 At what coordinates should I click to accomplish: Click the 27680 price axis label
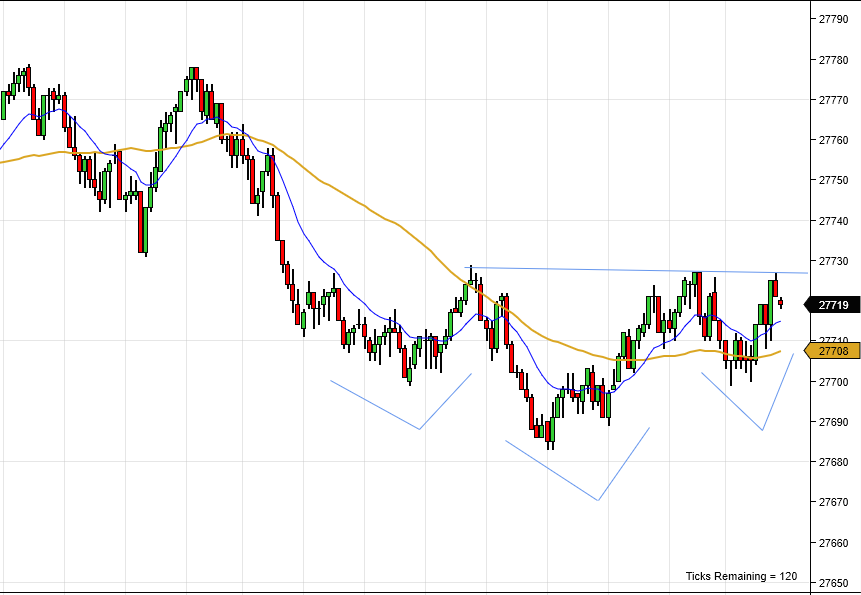tap(833, 462)
